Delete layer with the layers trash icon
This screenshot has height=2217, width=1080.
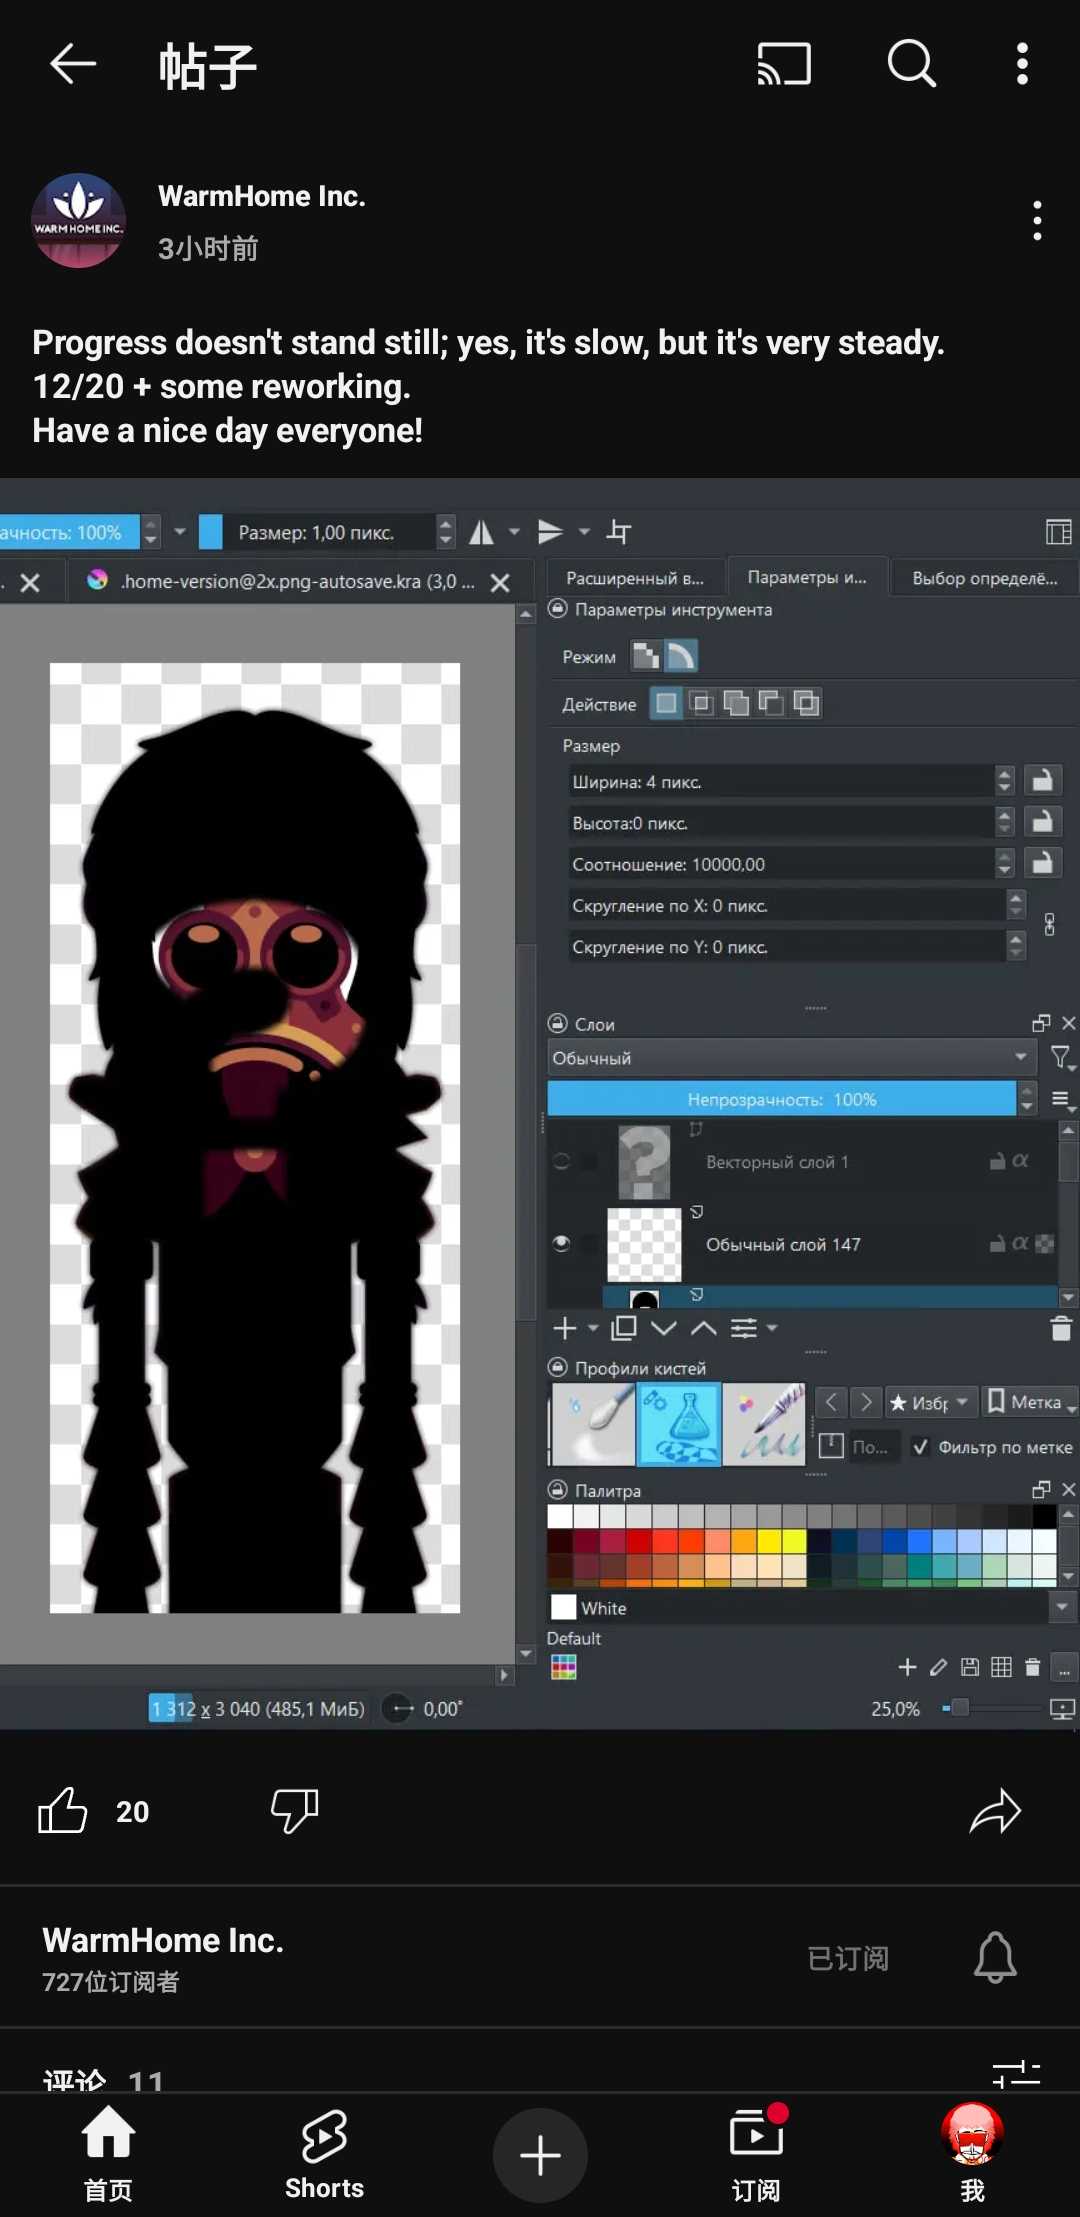pos(1061,1328)
